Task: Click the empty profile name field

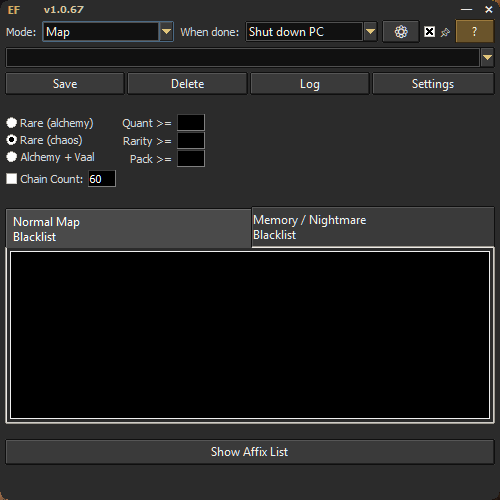Action: (x=243, y=57)
